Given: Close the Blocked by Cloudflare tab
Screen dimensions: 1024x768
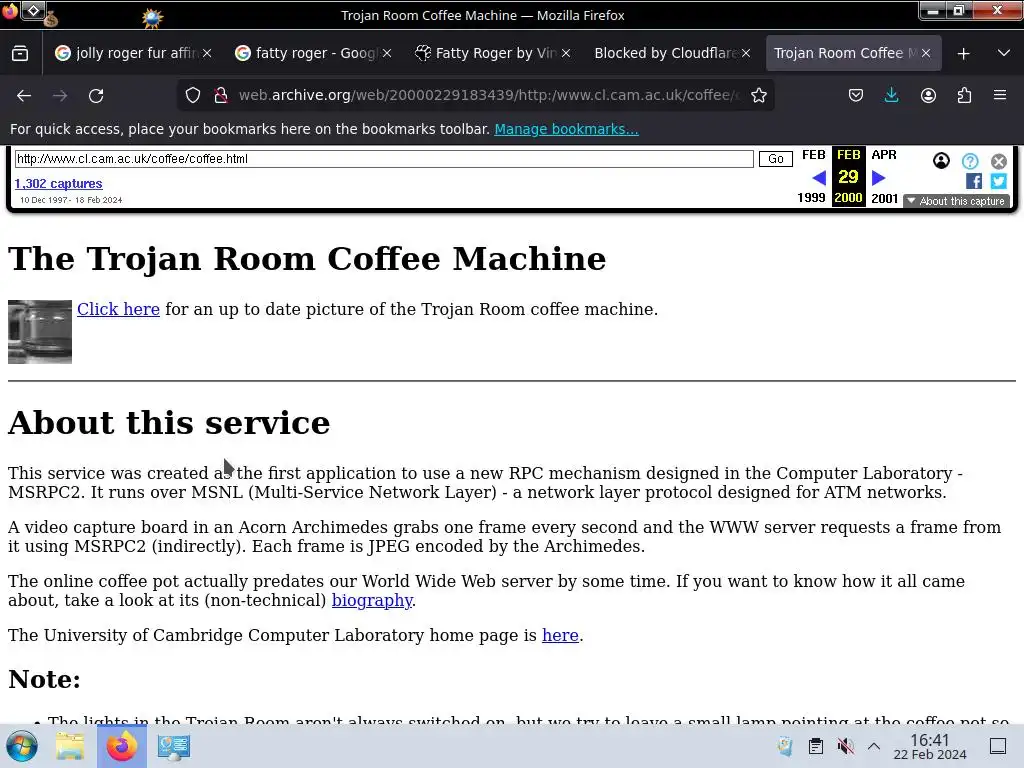Looking at the screenshot, I should click(746, 53).
